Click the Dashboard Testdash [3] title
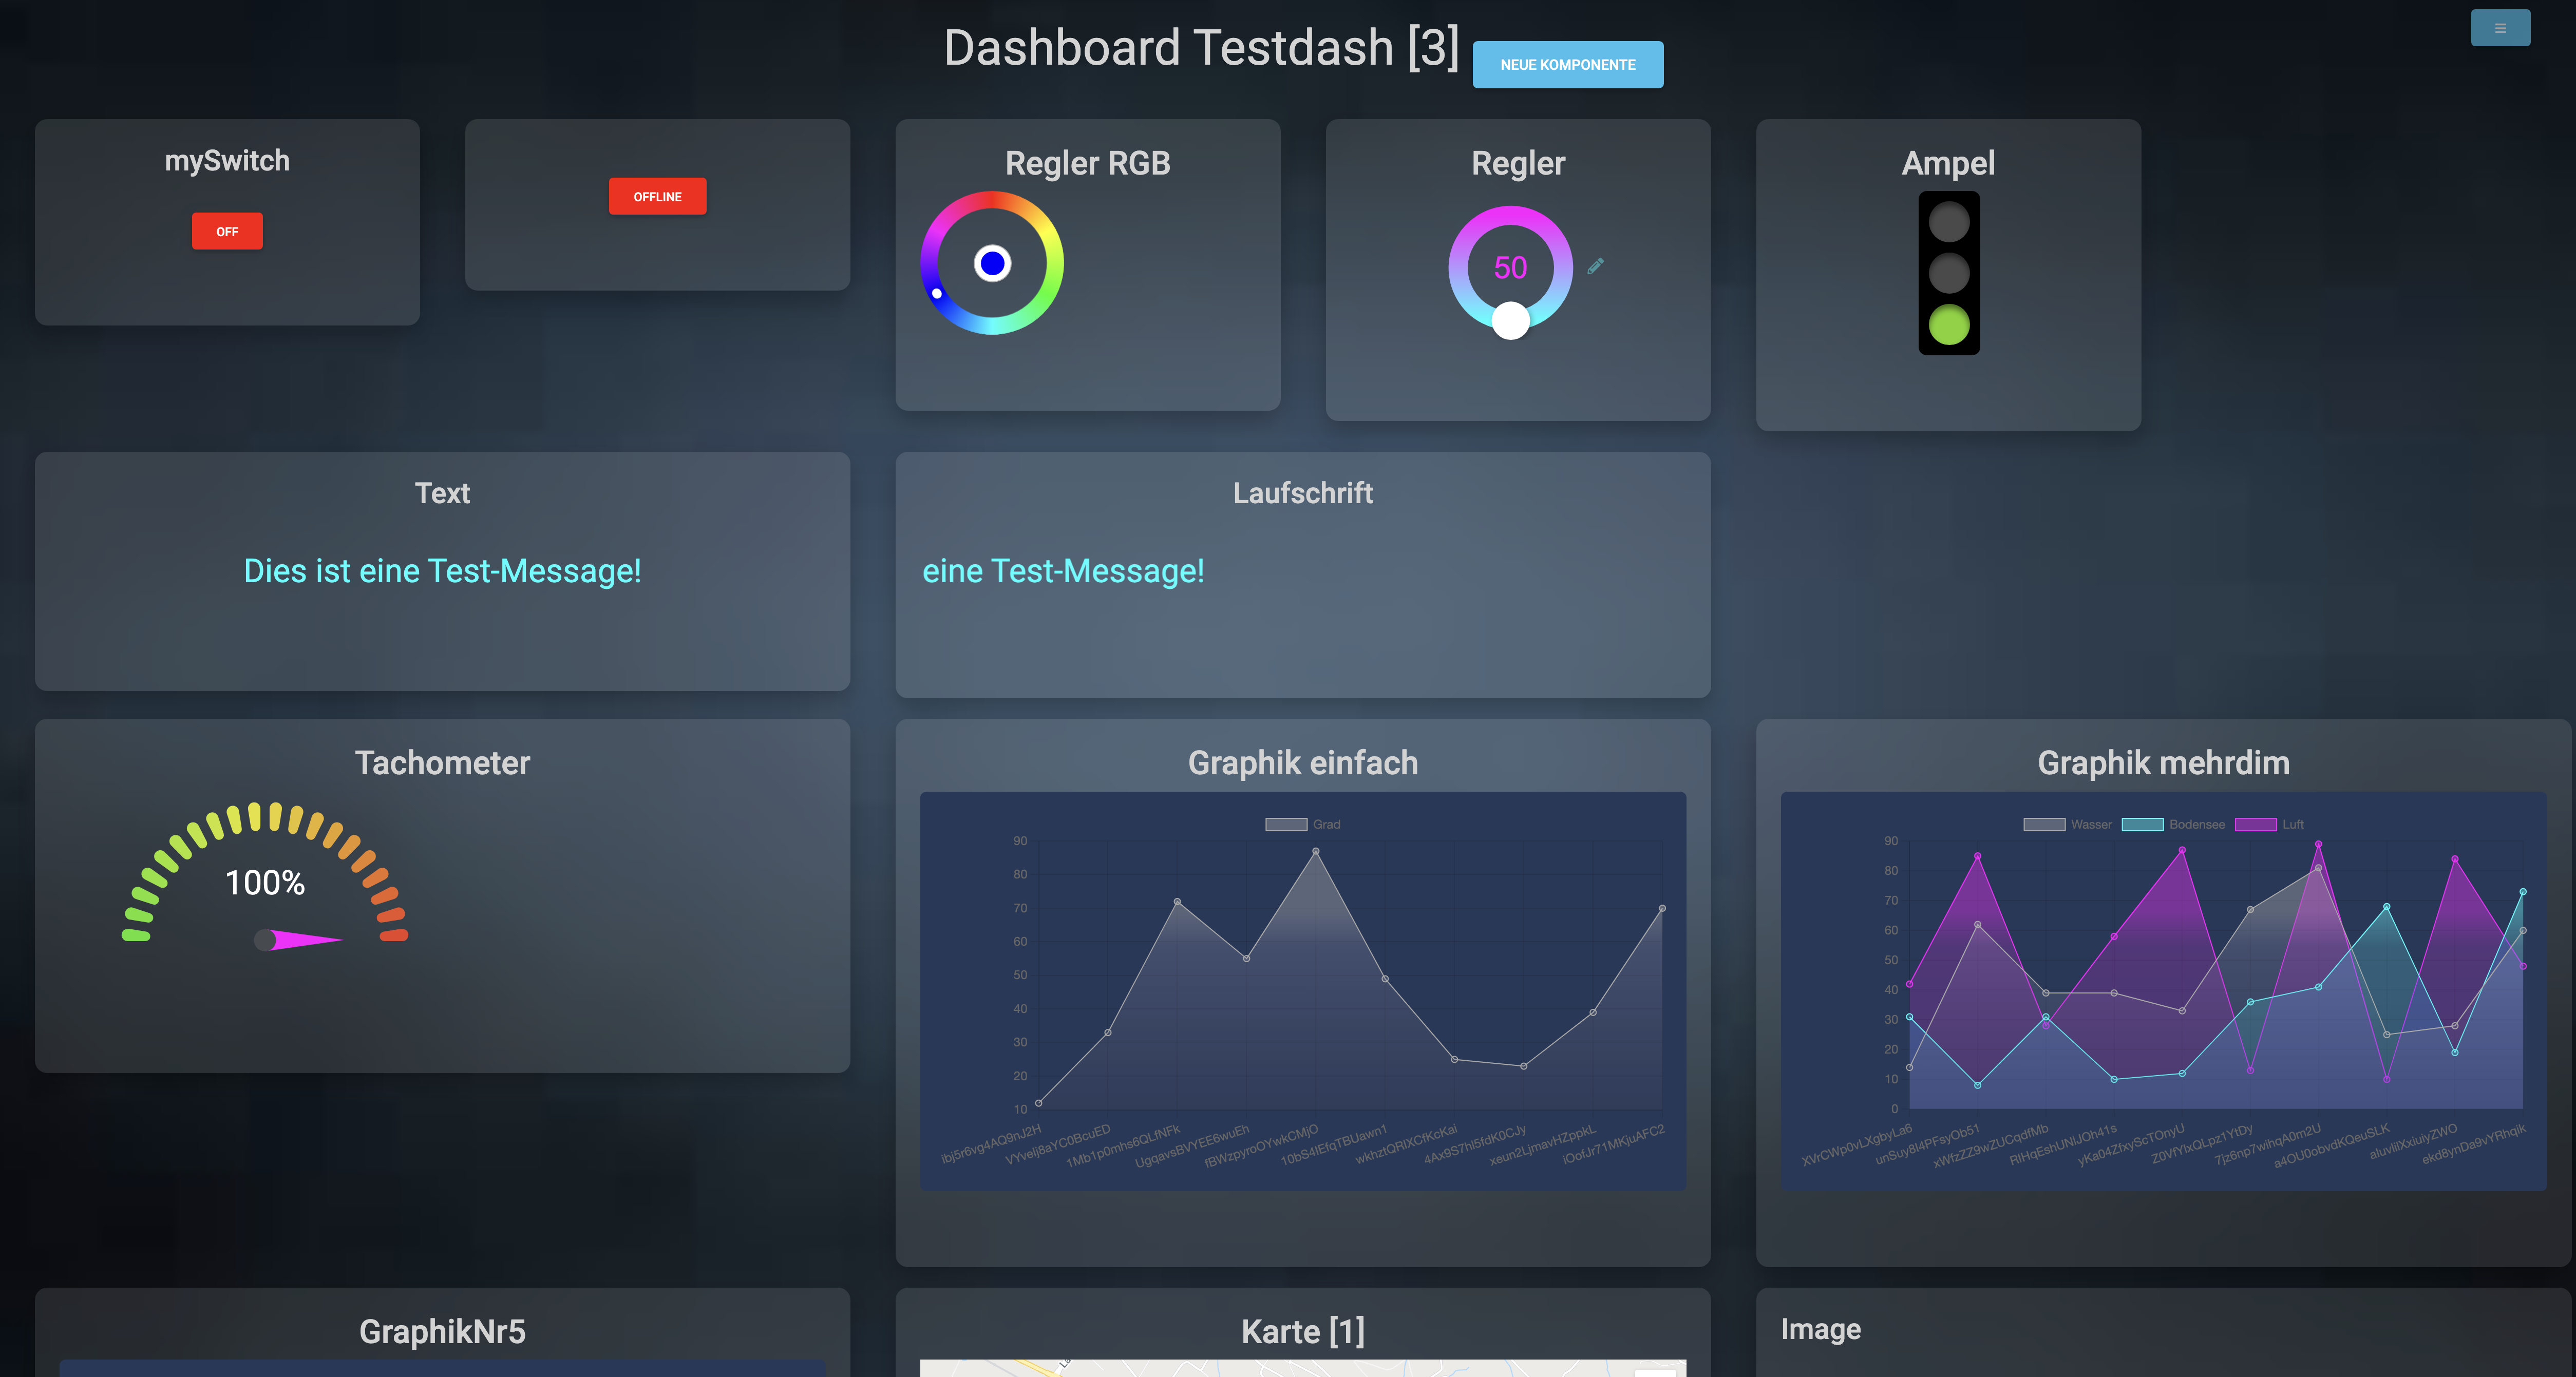The width and height of the screenshot is (2576, 1377). (1200, 46)
